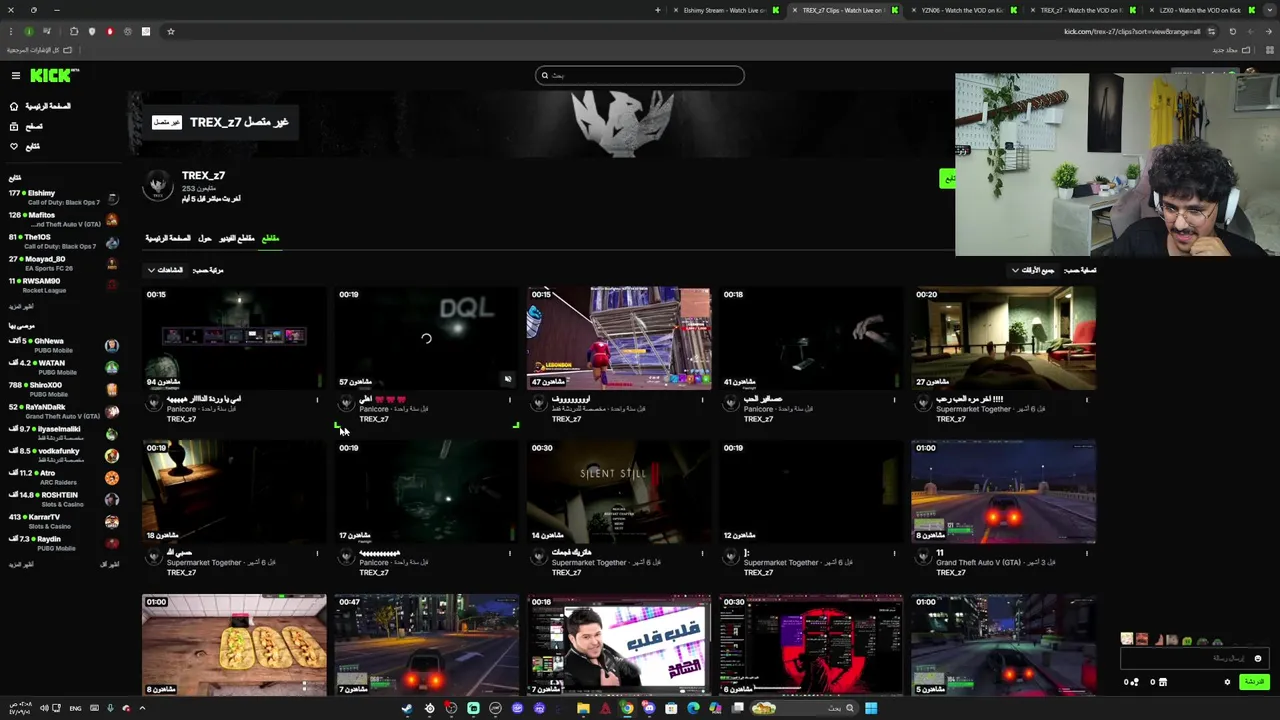Open Elshimy channel in sidebar
Image resolution: width=1280 pixels, height=720 pixels.
coord(63,197)
